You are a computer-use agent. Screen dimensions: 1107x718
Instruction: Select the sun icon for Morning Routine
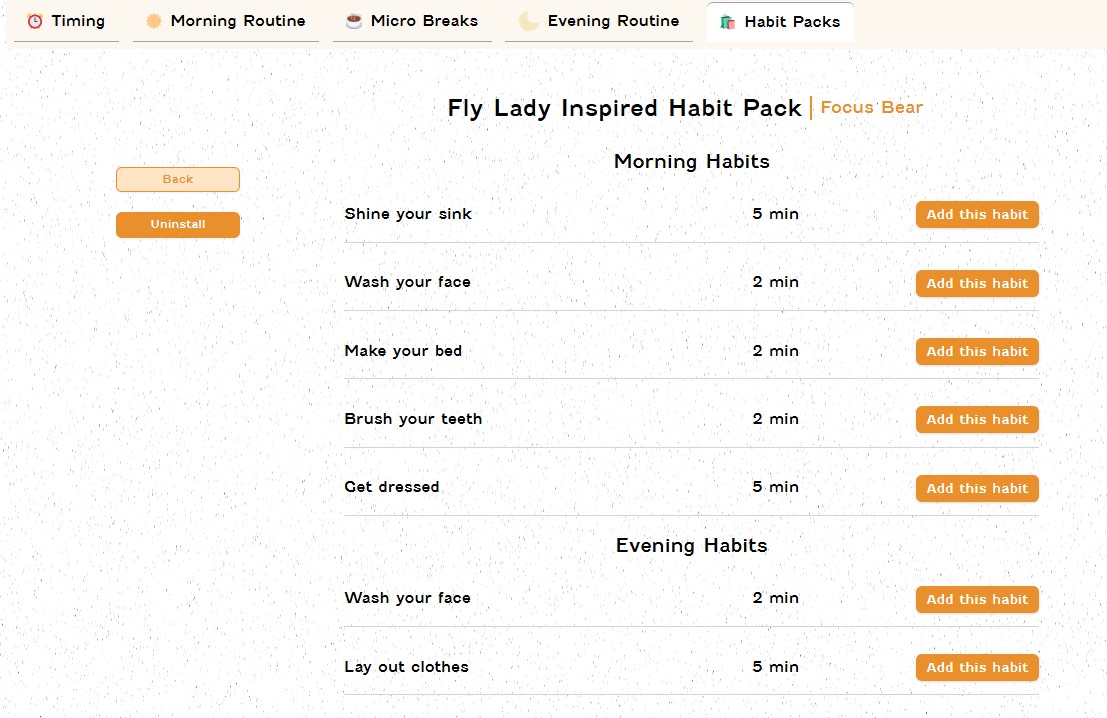tap(152, 20)
